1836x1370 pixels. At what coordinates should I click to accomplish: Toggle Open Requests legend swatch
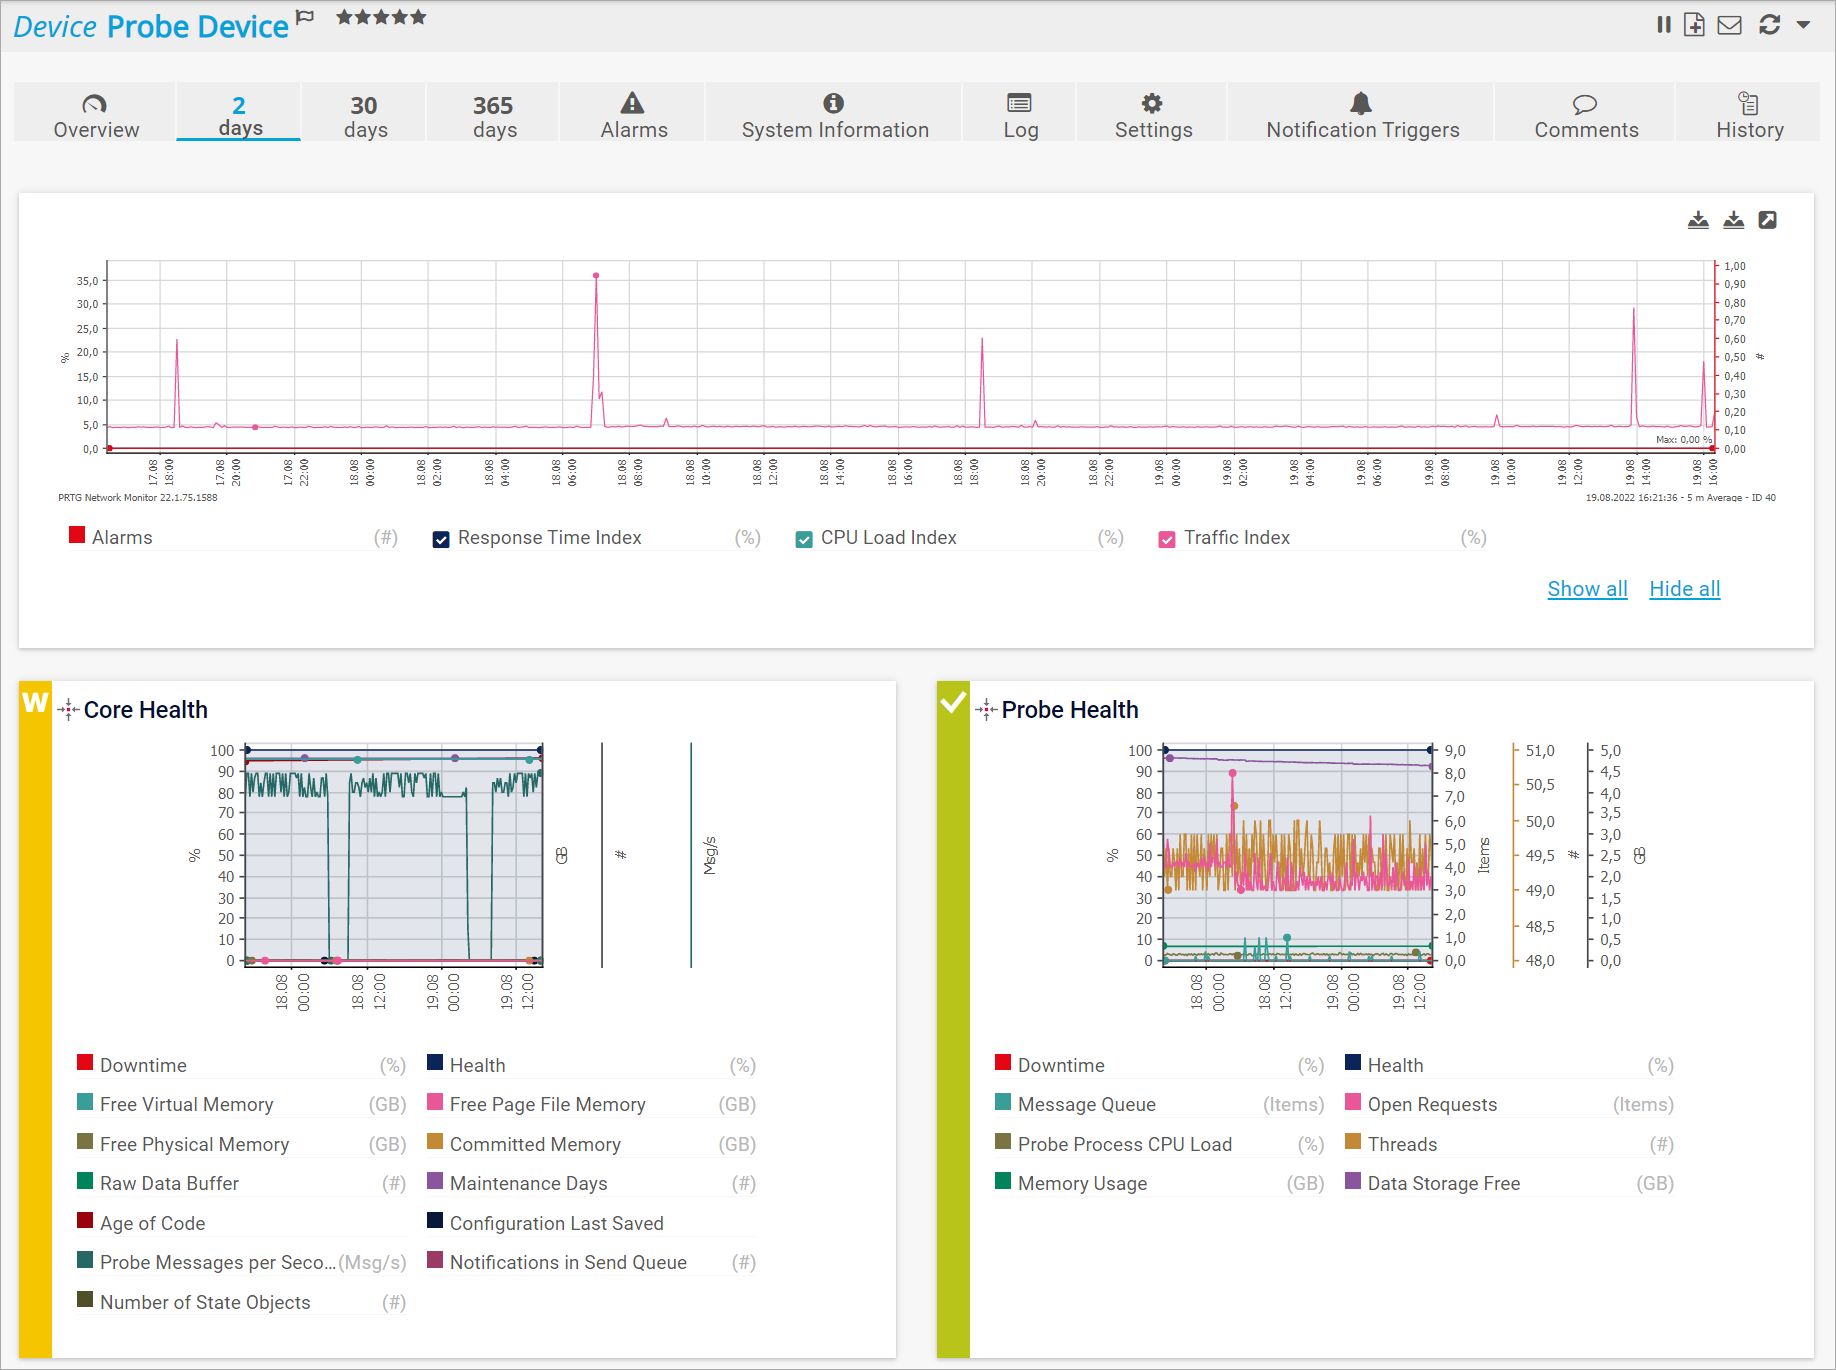[x=1353, y=1102]
